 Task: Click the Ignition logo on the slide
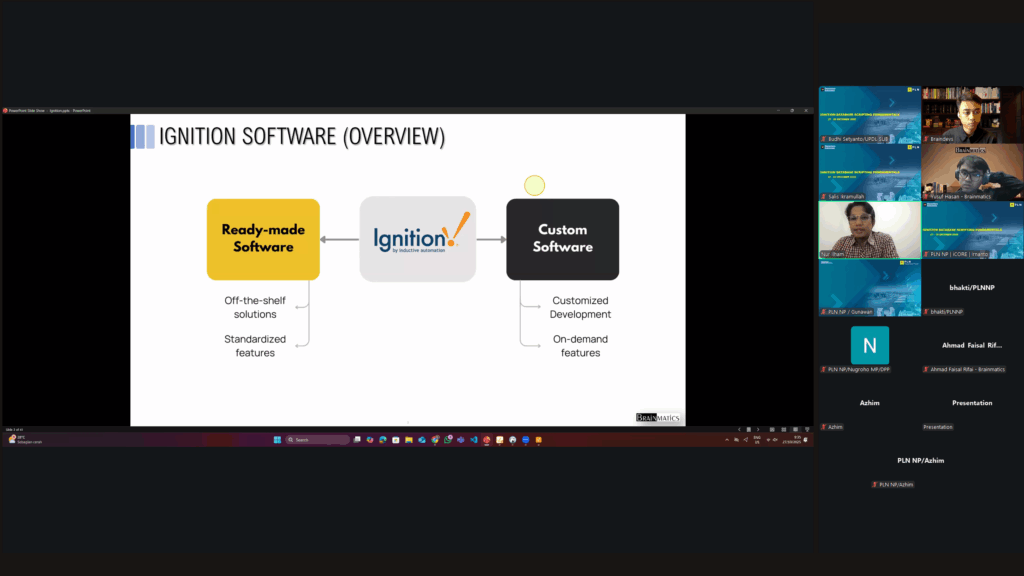coord(418,238)
